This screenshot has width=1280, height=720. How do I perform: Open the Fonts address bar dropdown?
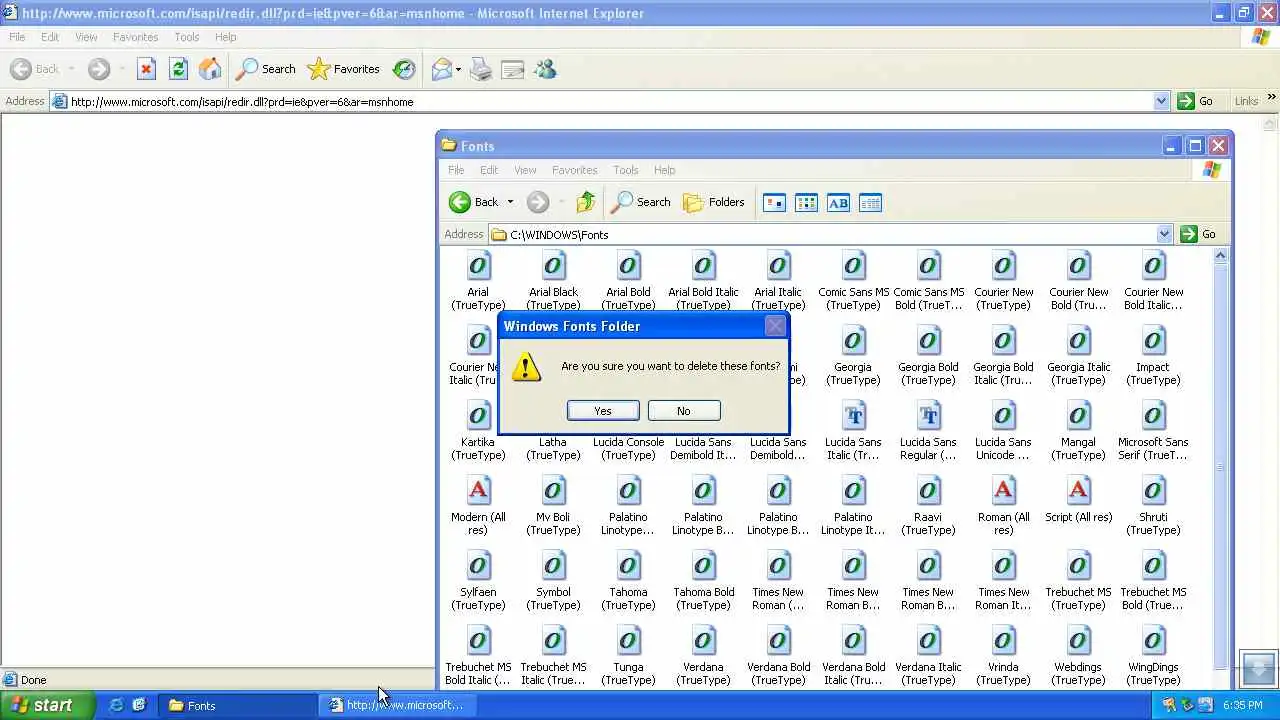[1164, 234]
